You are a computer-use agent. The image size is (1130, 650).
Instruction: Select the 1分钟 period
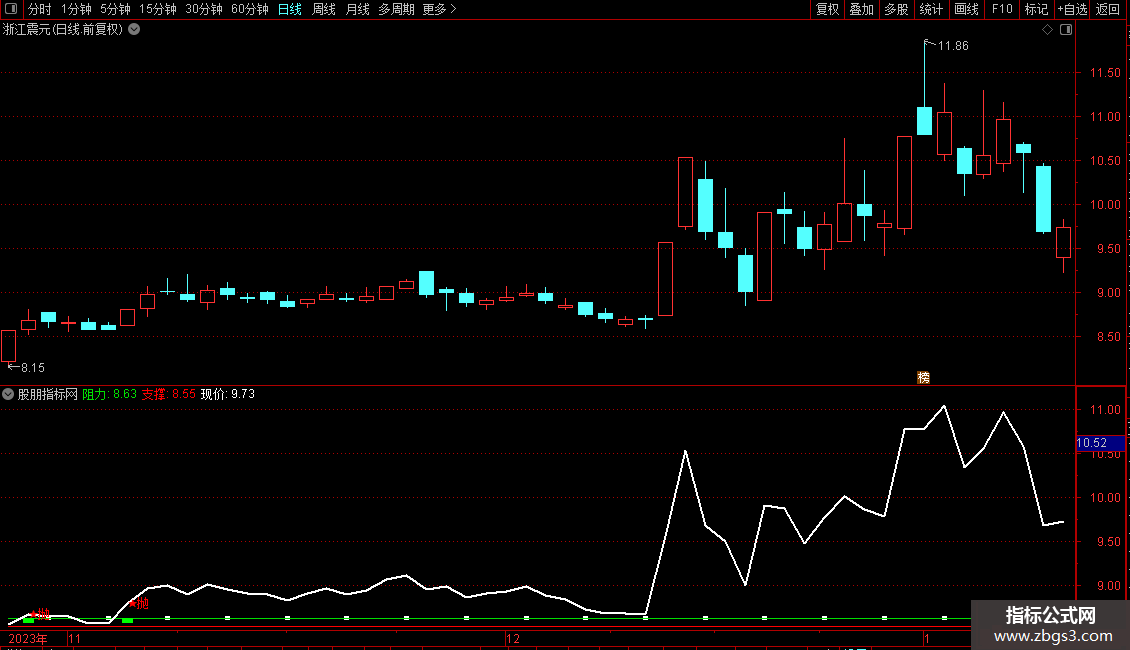pyautogui.click(x=76, y=9)
